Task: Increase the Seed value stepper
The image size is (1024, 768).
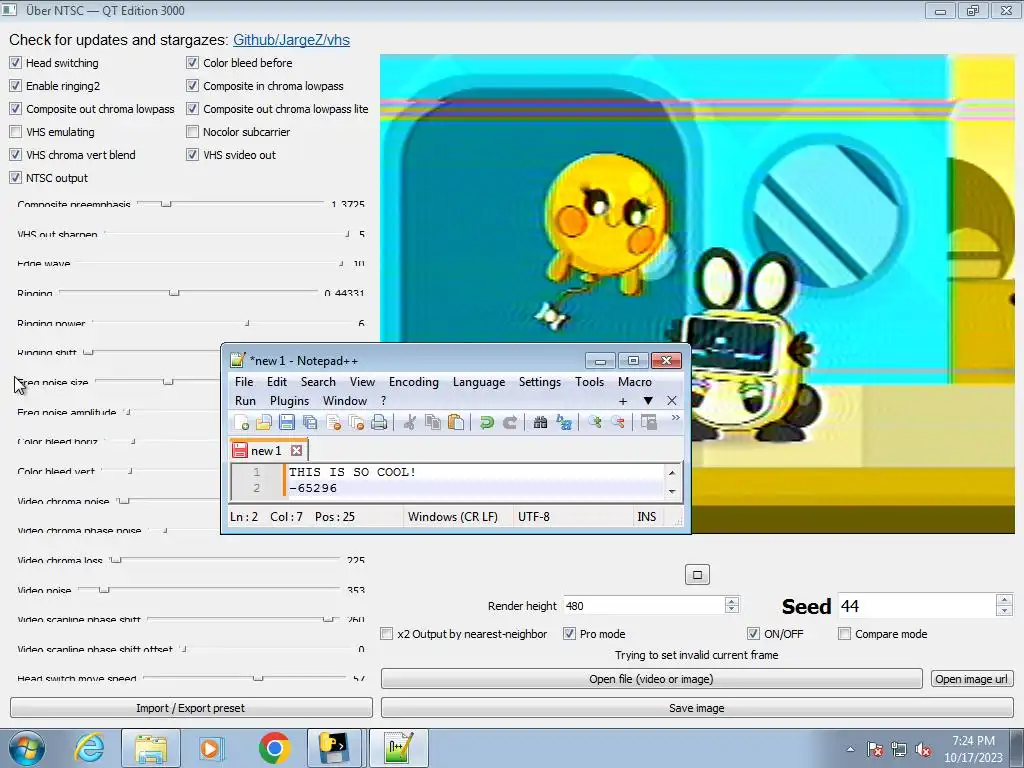Action: pos(1004,600)
